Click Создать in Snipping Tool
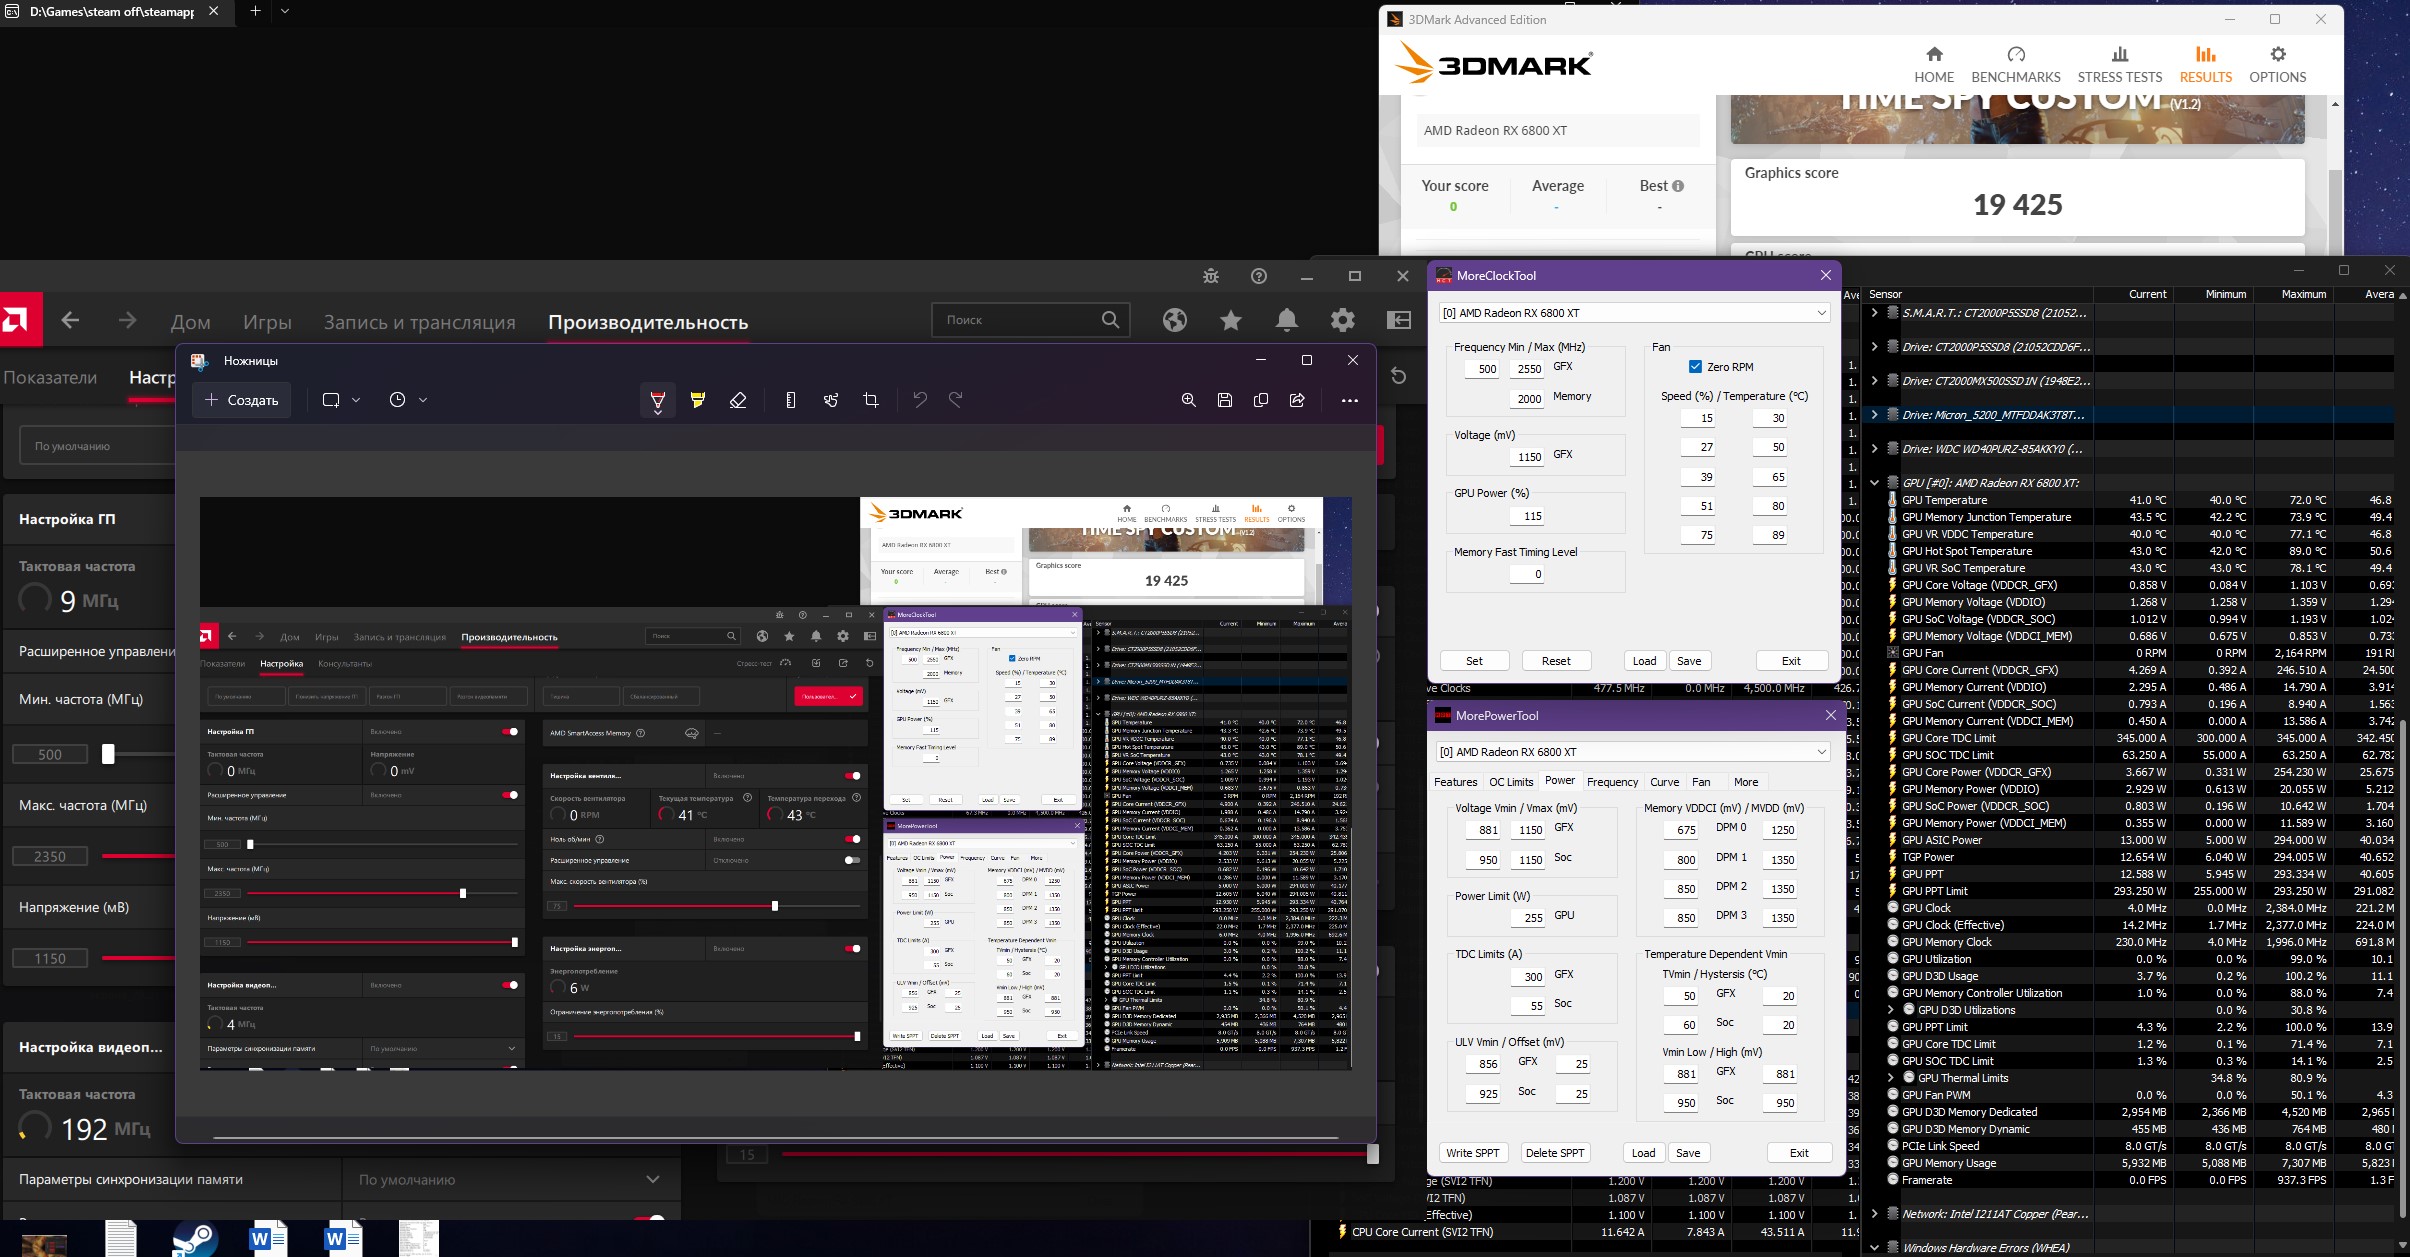 [242, 400]
